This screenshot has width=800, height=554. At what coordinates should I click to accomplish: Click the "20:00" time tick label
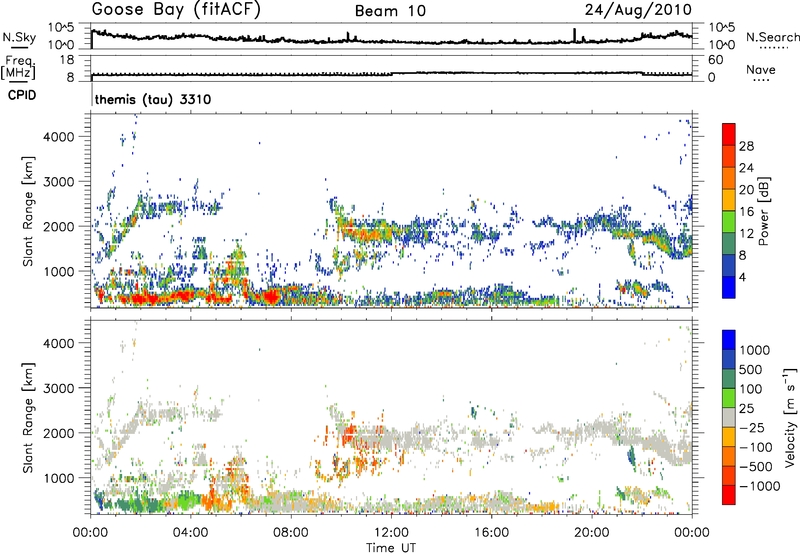591,533
